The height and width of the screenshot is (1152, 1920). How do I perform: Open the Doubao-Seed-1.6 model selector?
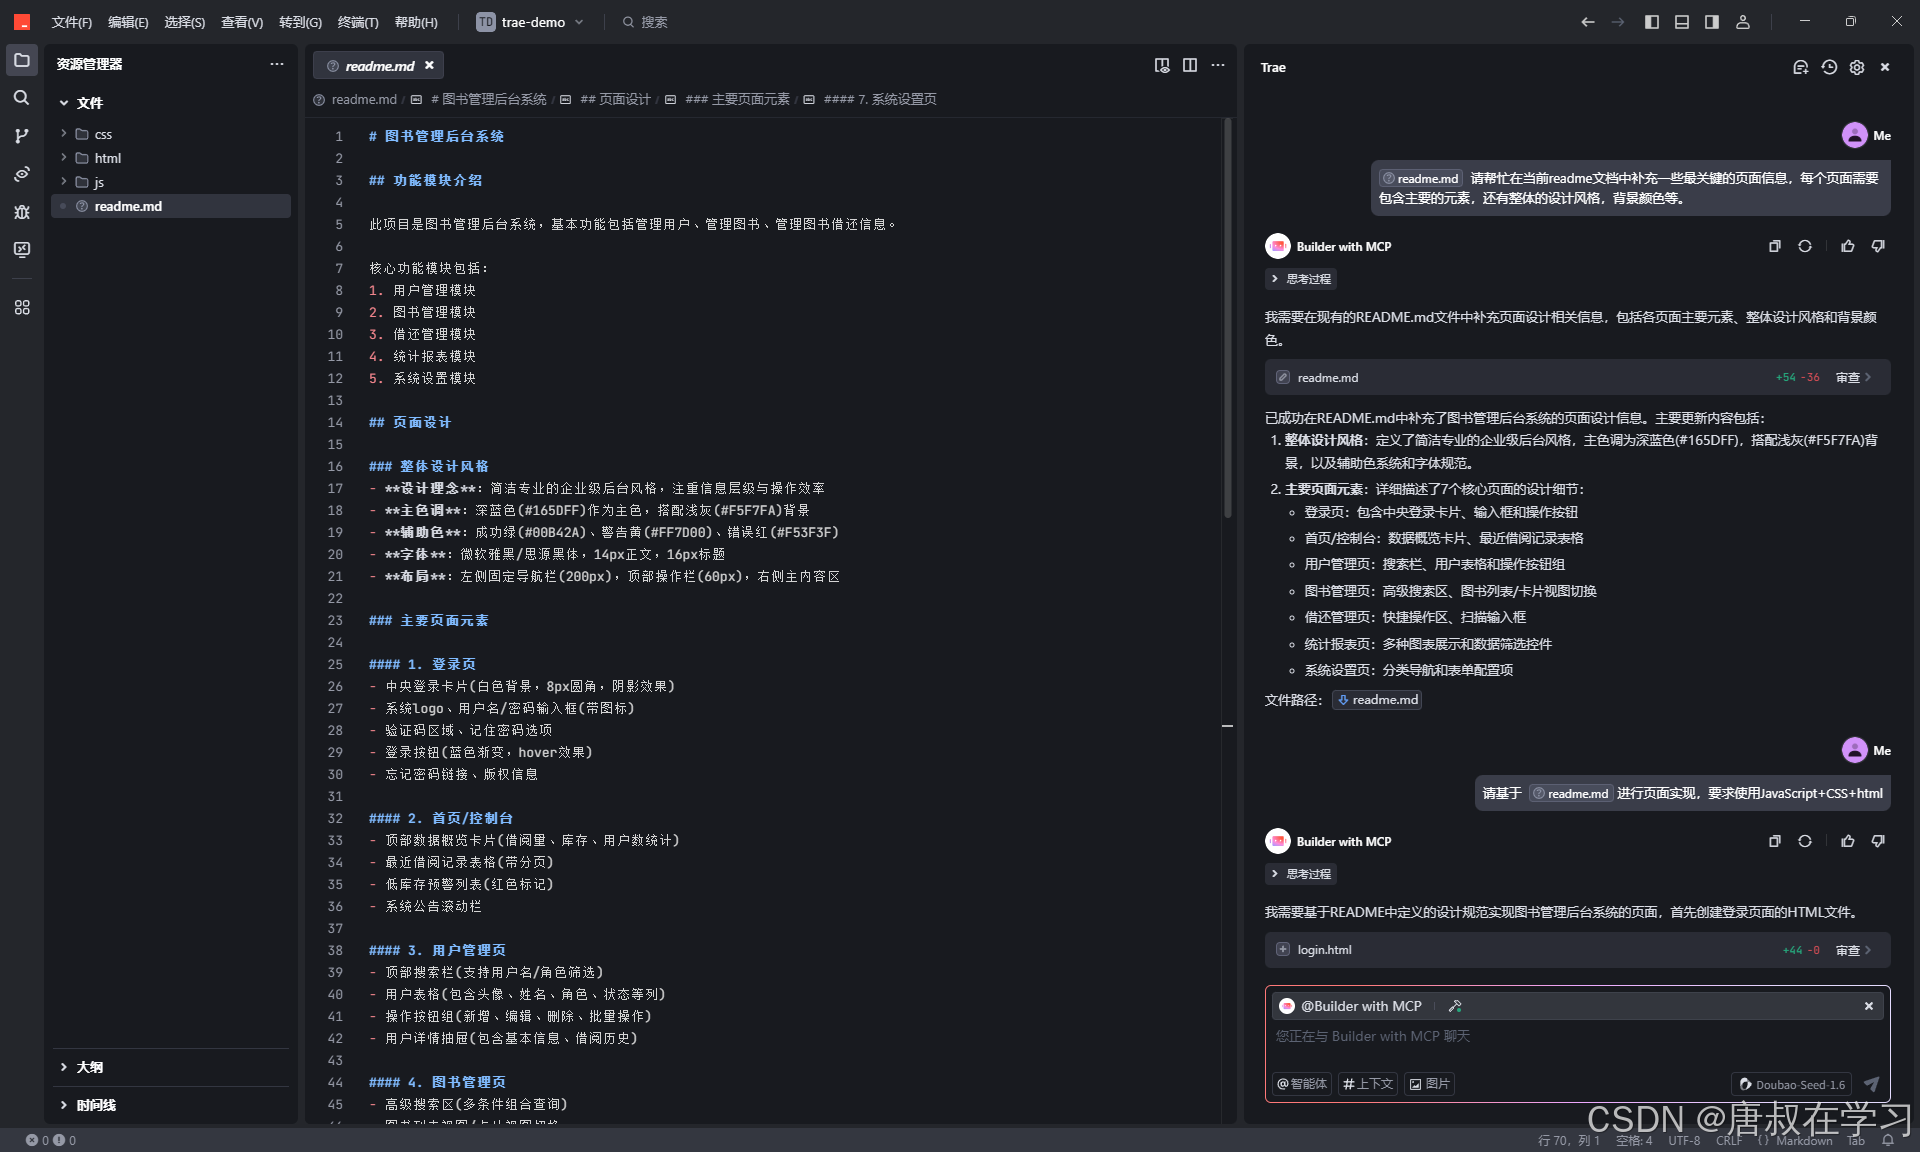click(1790, 1084)
